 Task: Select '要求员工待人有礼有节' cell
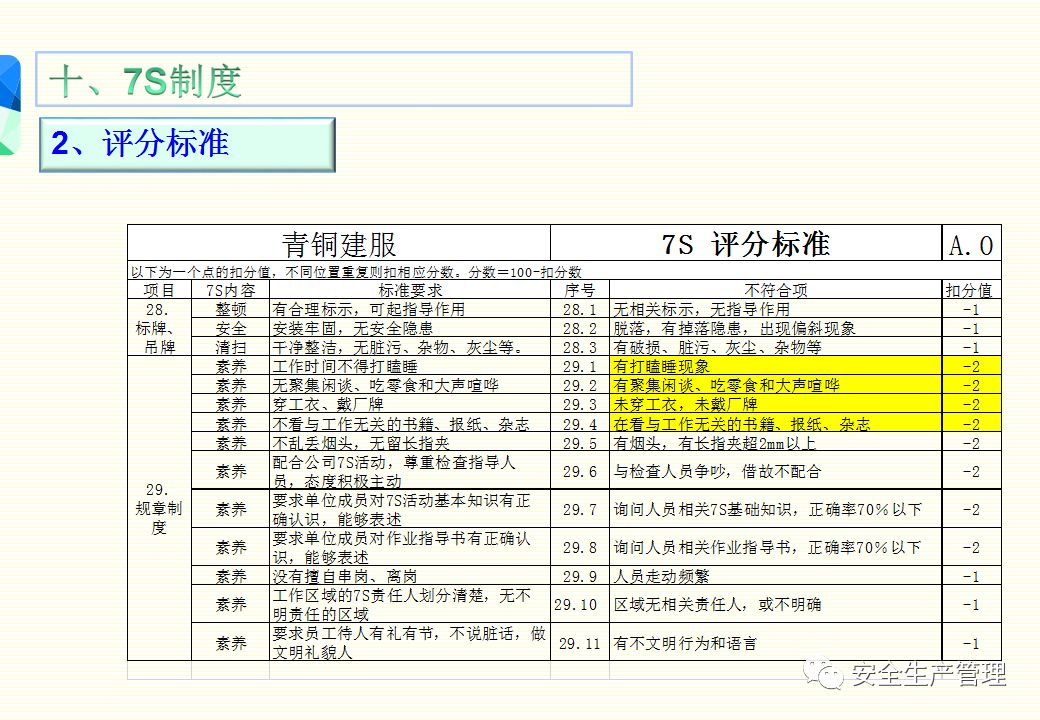click(410, 642)
